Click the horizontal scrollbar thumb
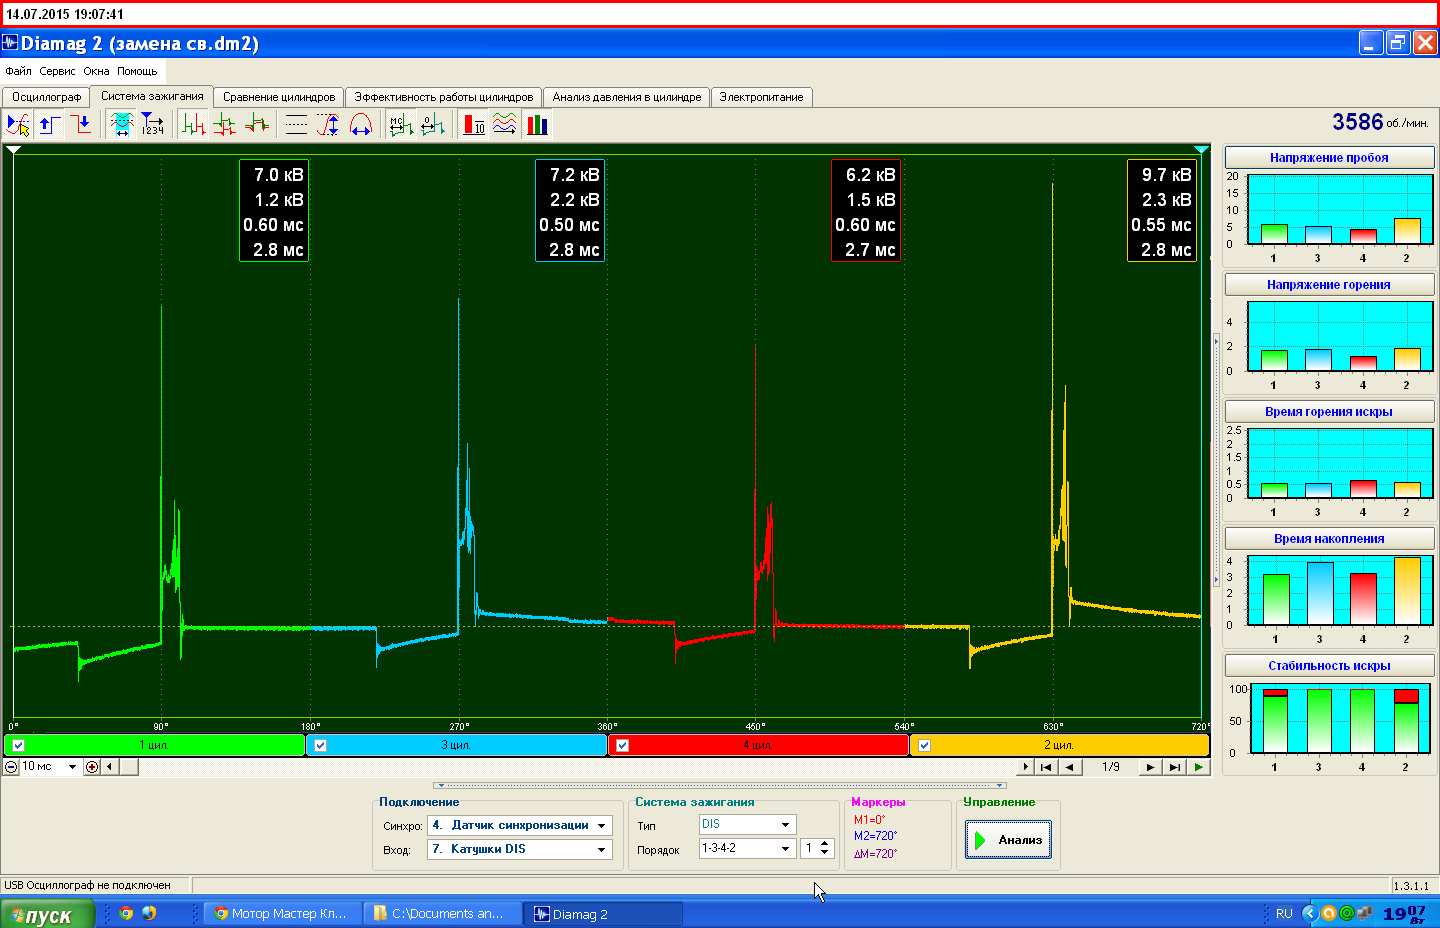 (128, 767)
